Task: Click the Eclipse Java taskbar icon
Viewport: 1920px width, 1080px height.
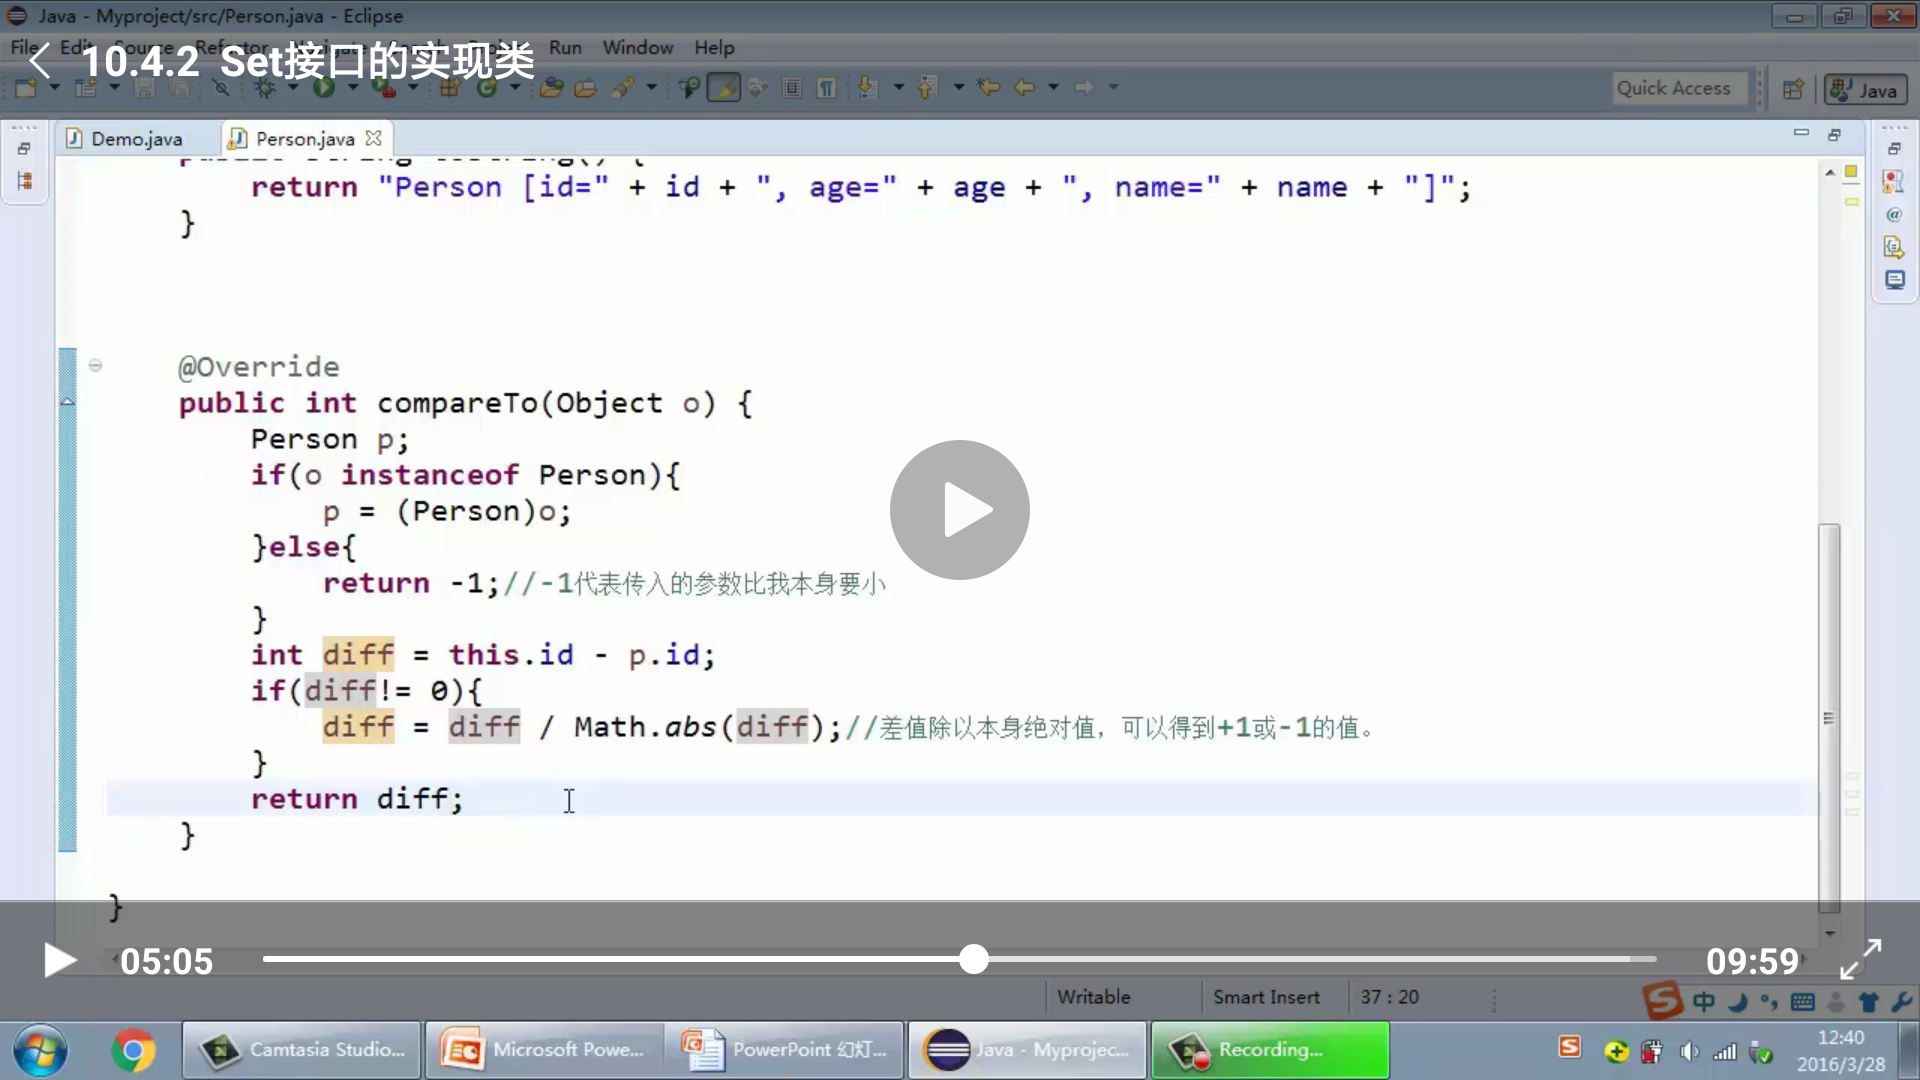Action: pos(1029,1050)
